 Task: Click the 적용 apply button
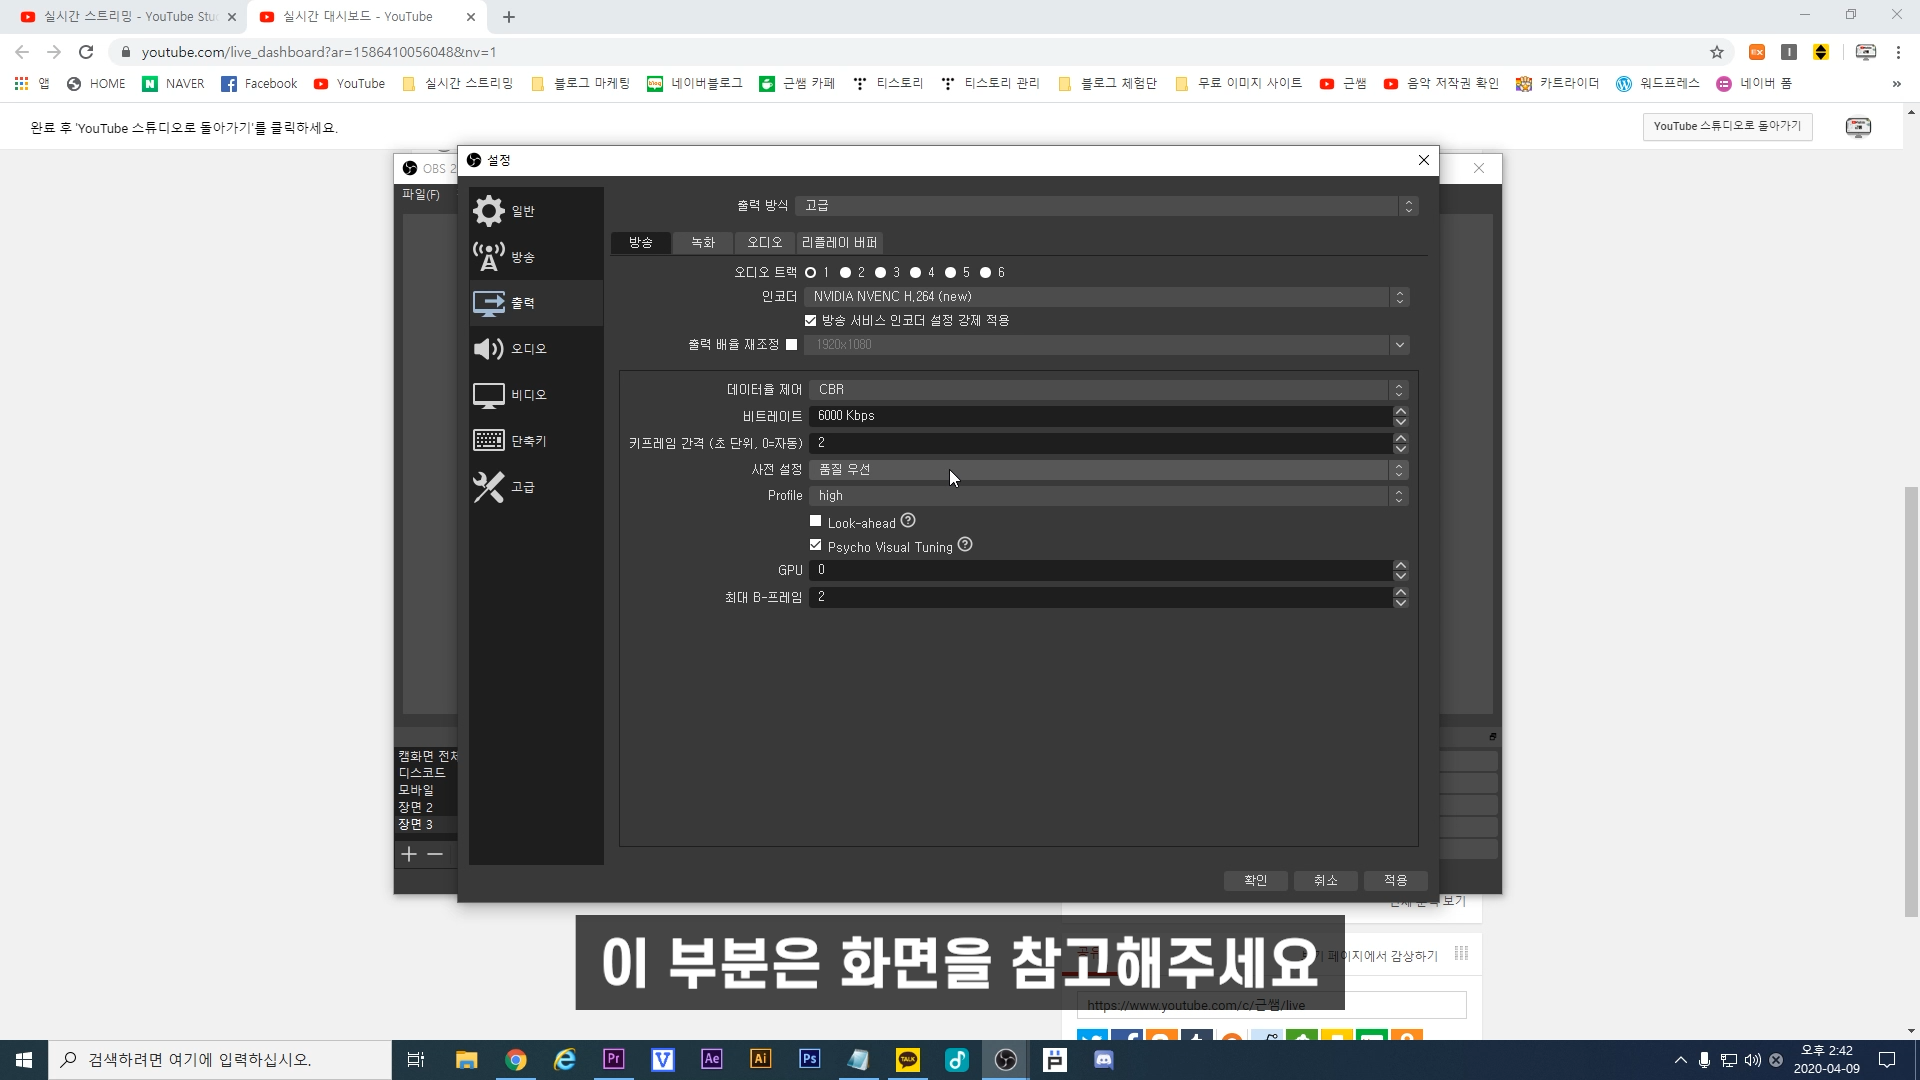1395,881
